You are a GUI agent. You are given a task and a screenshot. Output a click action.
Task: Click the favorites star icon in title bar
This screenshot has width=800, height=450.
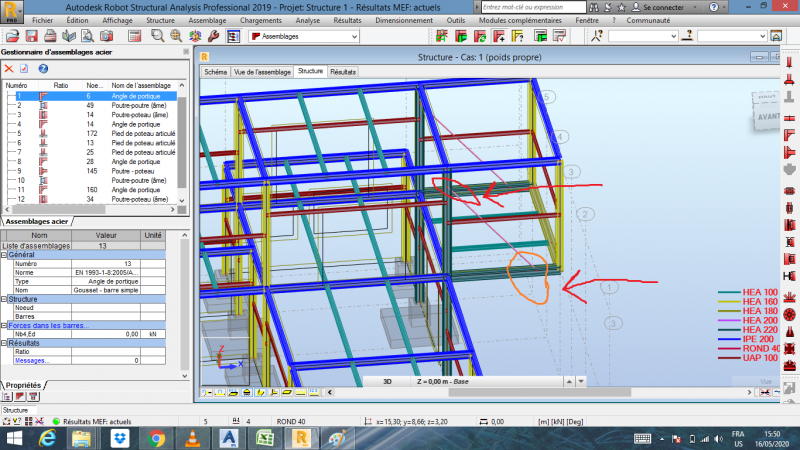(621, 7)
